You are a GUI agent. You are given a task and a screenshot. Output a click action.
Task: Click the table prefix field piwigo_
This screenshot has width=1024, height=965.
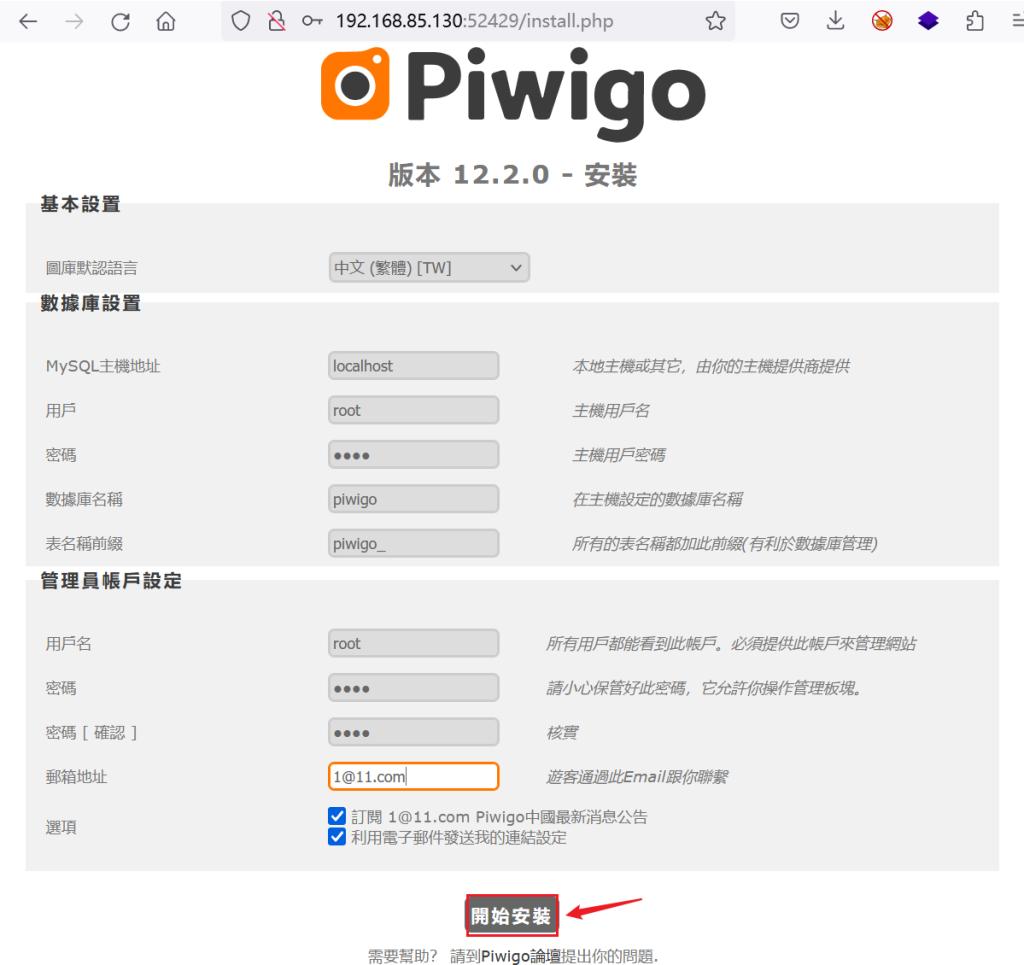pos(413,543)
